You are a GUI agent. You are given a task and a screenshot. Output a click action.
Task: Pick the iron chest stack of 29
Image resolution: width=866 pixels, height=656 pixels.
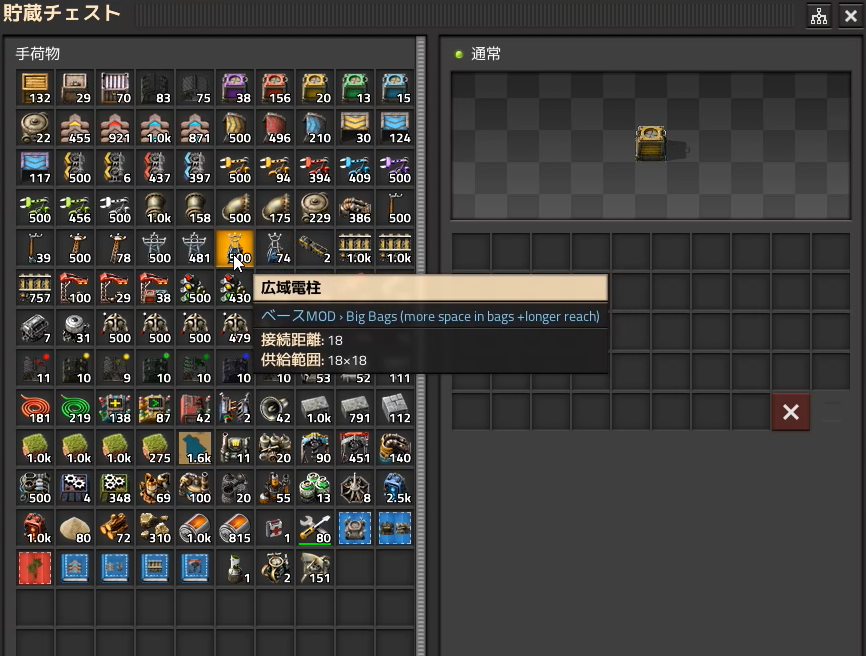pos(75,88)
